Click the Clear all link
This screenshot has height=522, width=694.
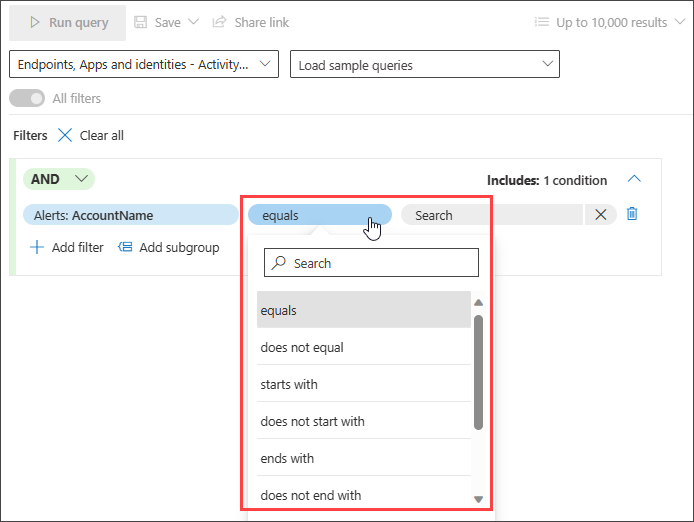coord(101,135)
